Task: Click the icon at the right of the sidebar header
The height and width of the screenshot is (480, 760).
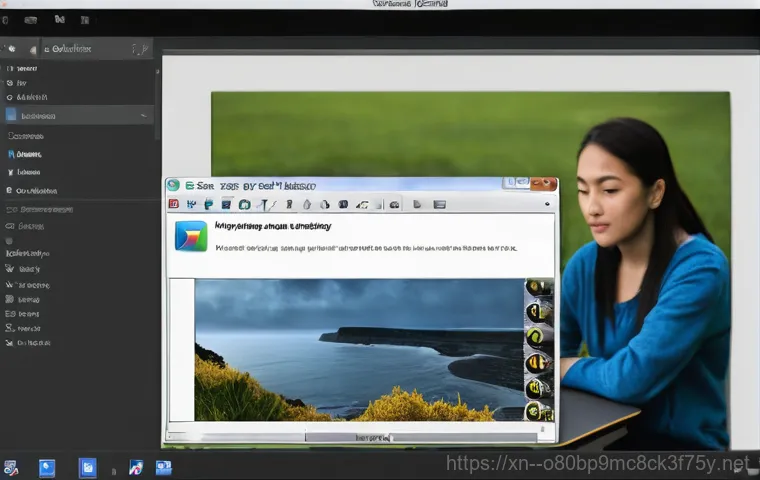Action: (139, 48)
